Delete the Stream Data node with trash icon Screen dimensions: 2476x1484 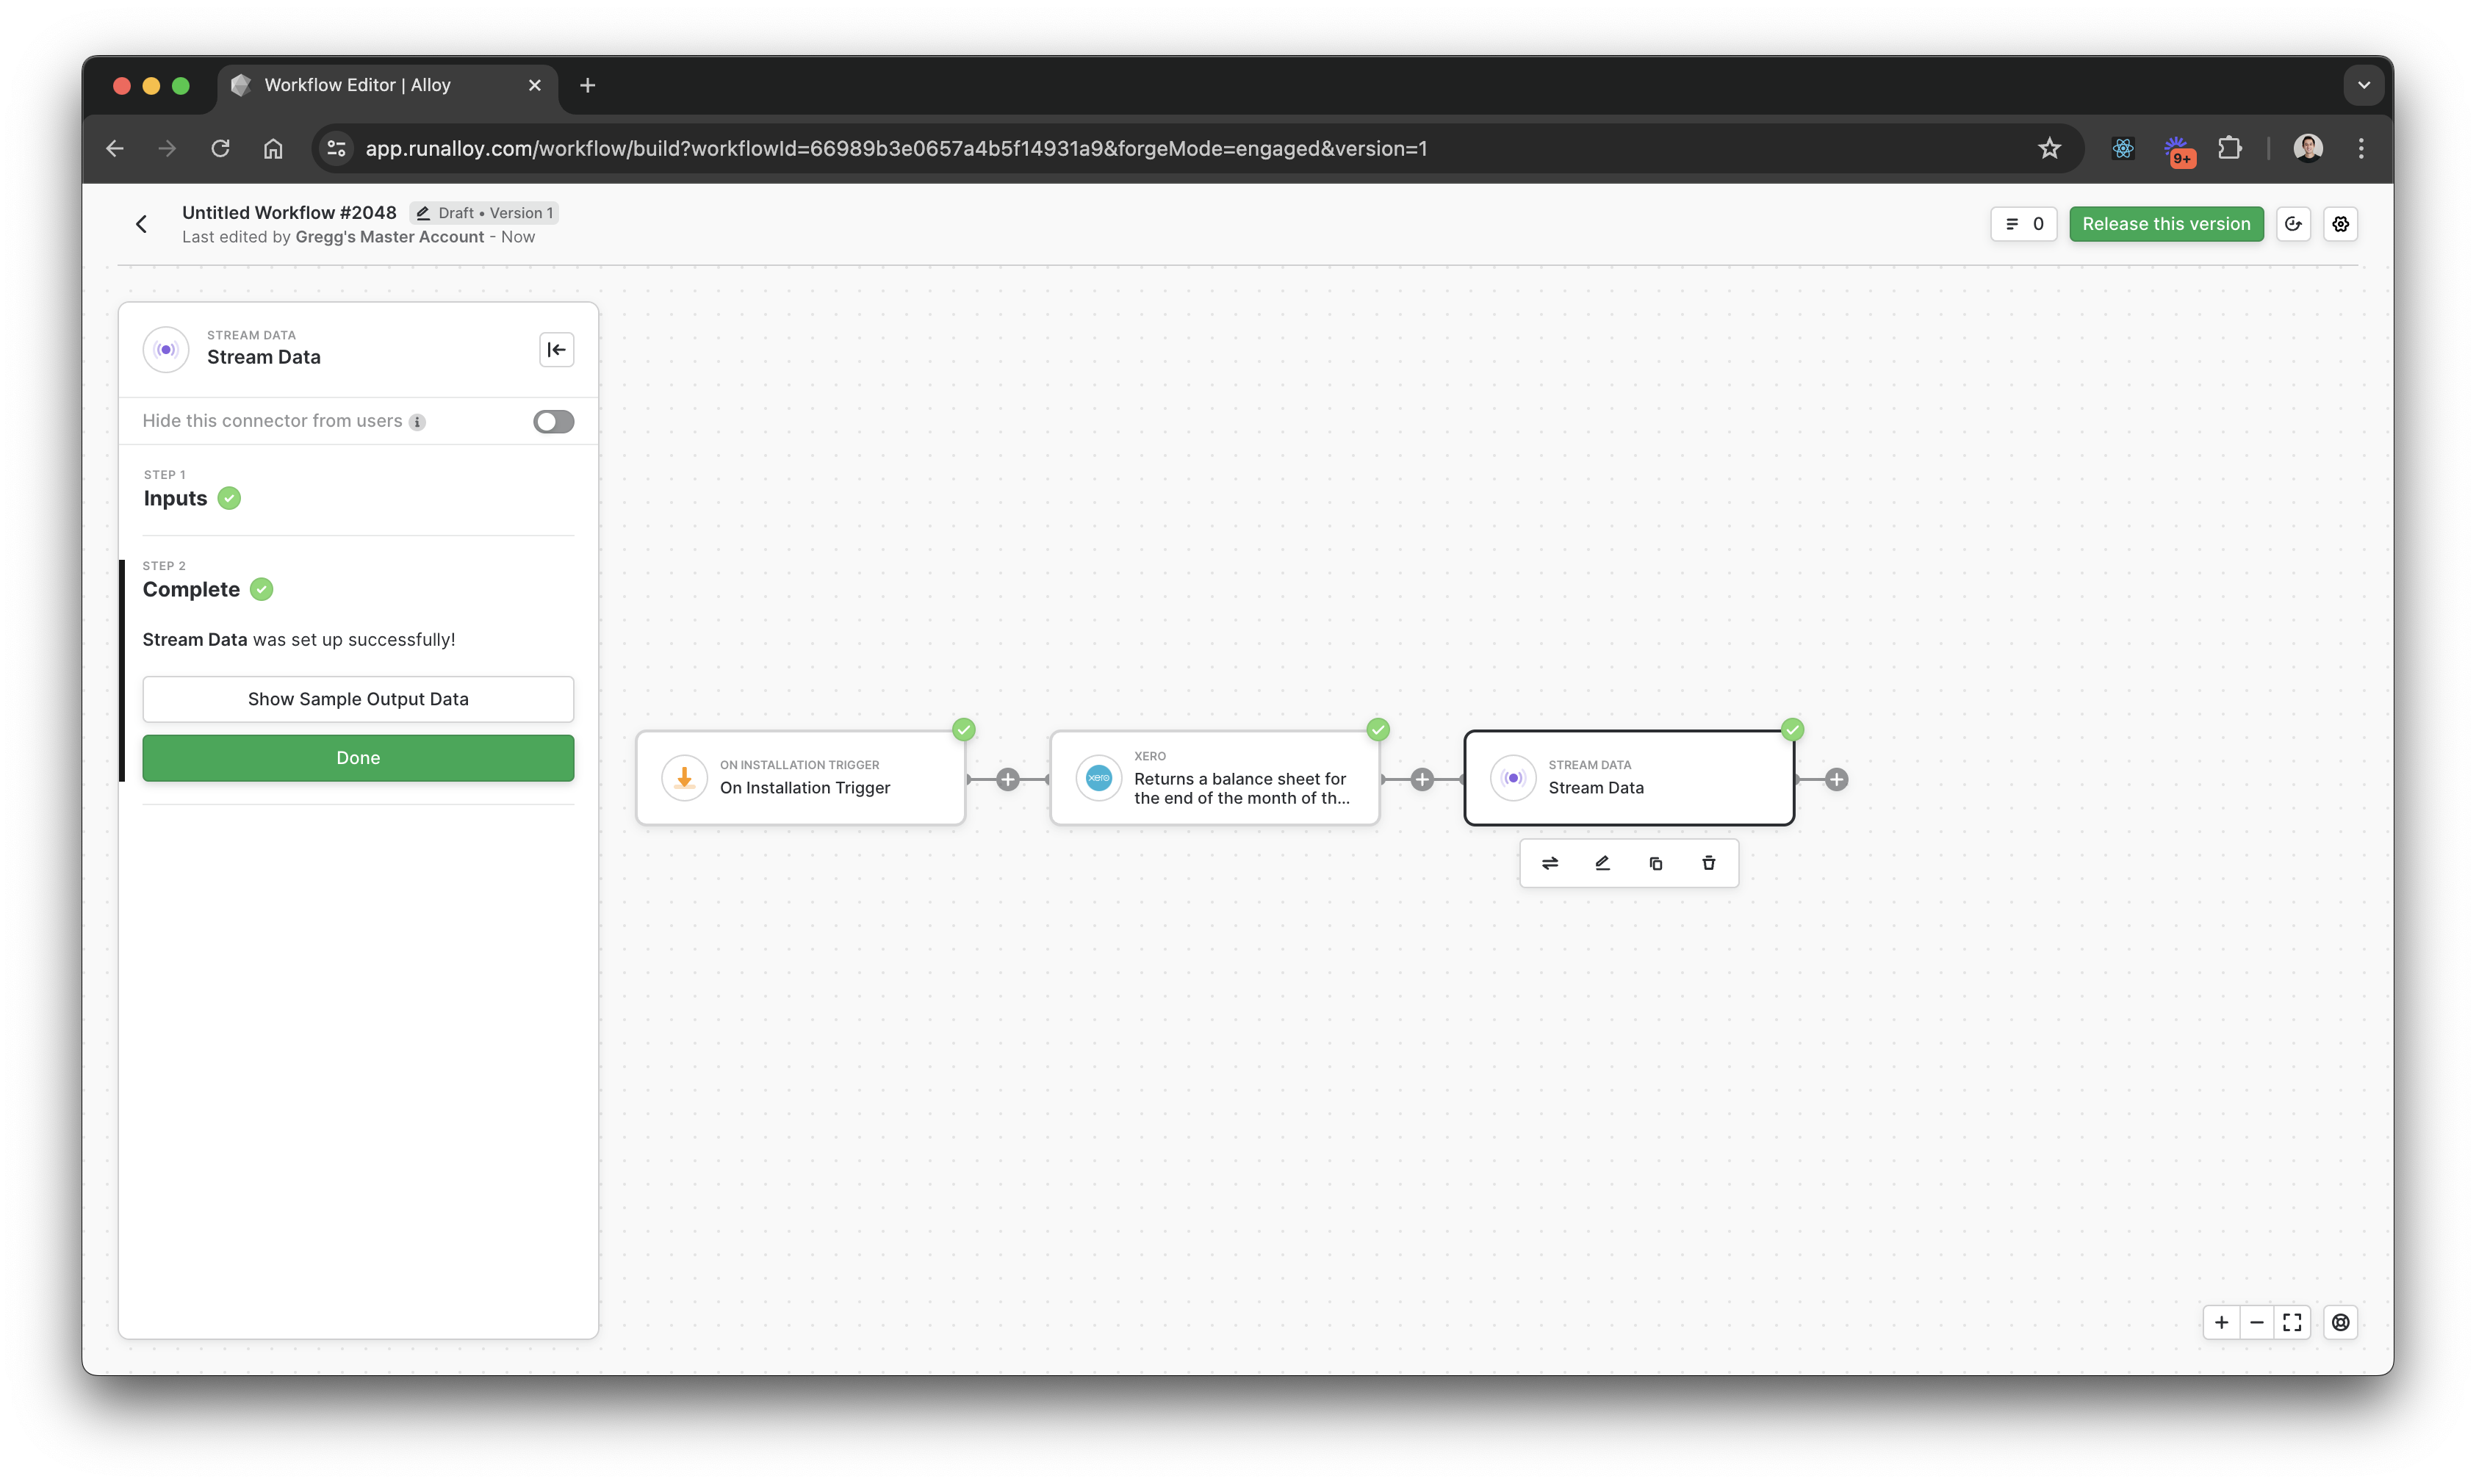coord(1708,863)
